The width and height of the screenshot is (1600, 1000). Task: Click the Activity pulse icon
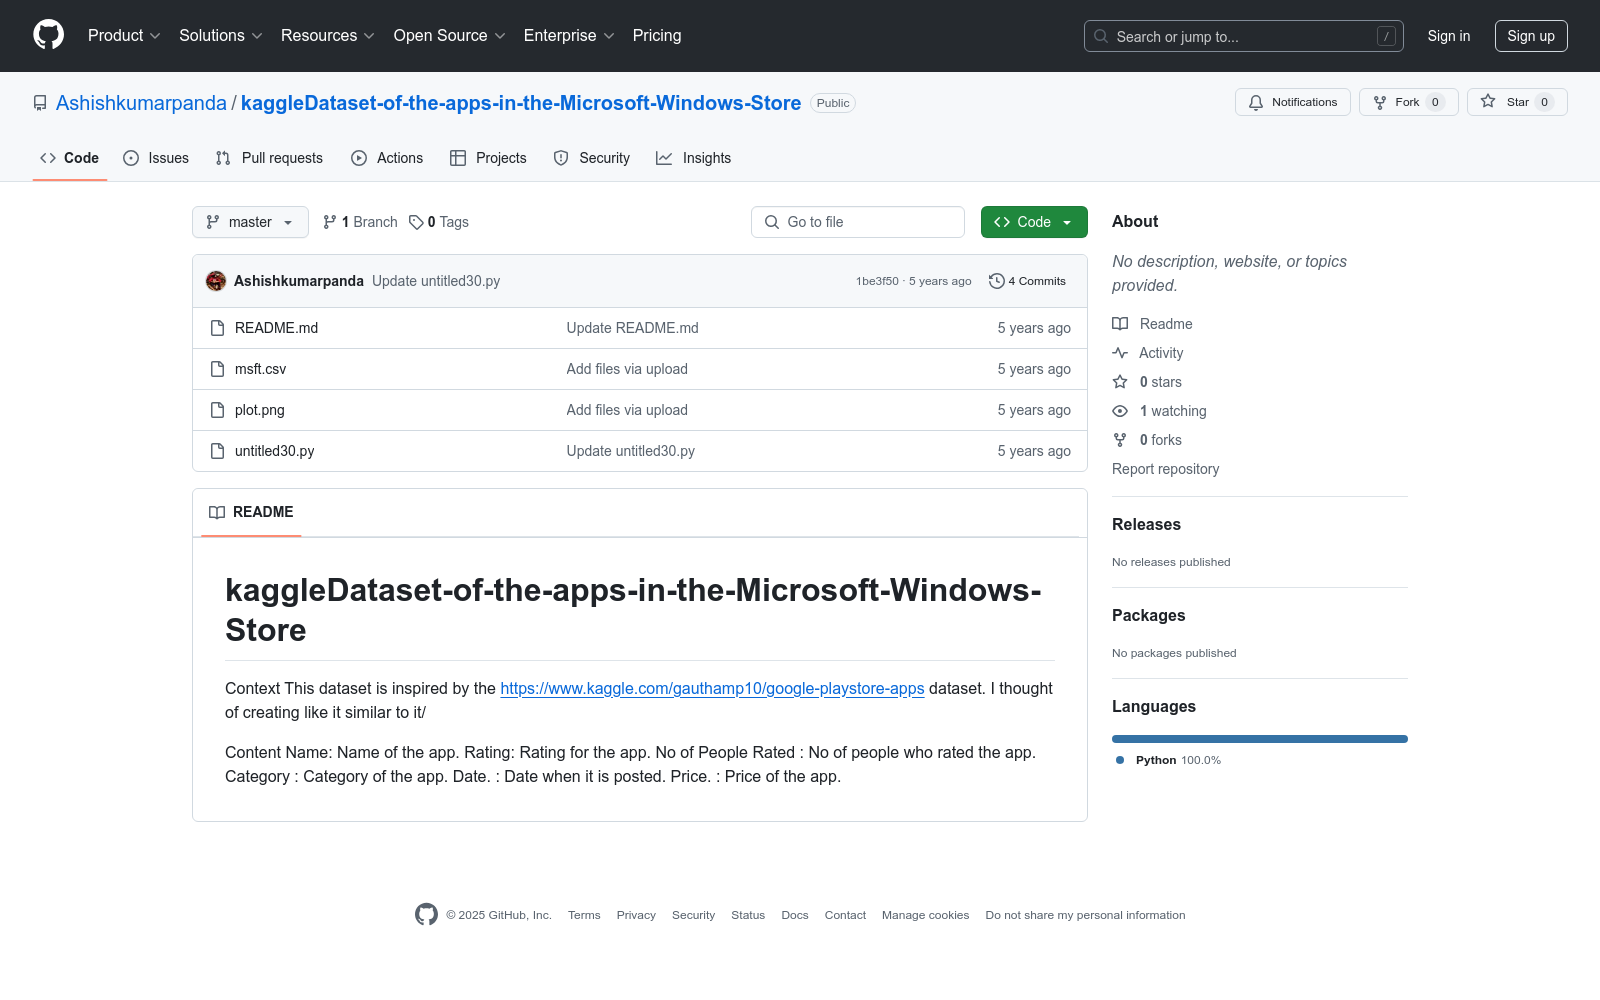click(1120, 353)
